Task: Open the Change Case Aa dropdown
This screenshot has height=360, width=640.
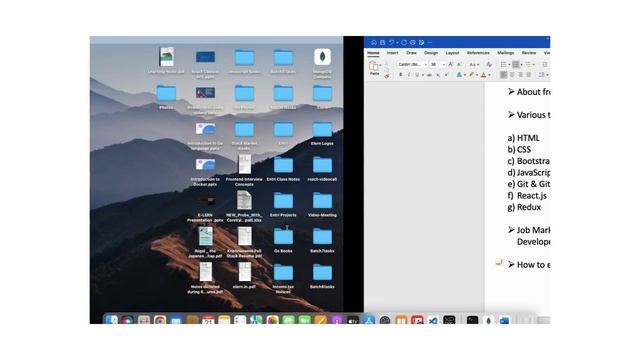Action: (473, 64)
